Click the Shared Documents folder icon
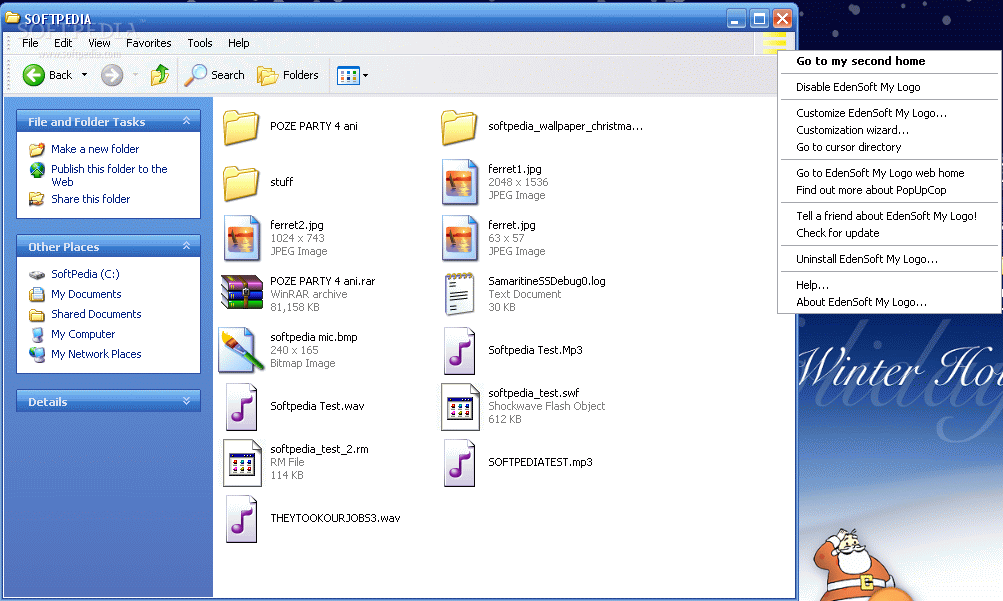The image size is (1003, 601). tap(37, 315)
